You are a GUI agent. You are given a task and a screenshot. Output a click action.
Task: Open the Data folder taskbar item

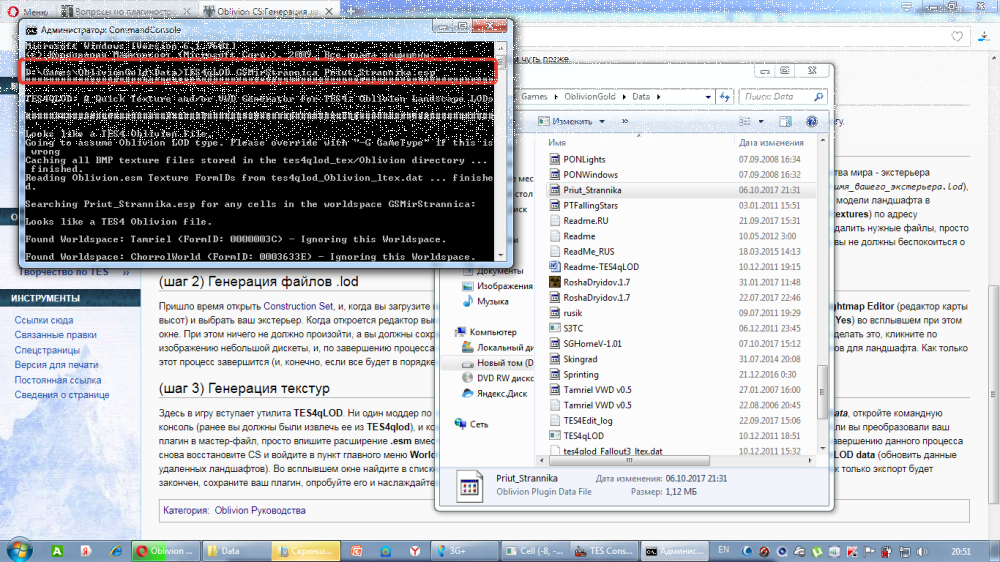point(235,551)
